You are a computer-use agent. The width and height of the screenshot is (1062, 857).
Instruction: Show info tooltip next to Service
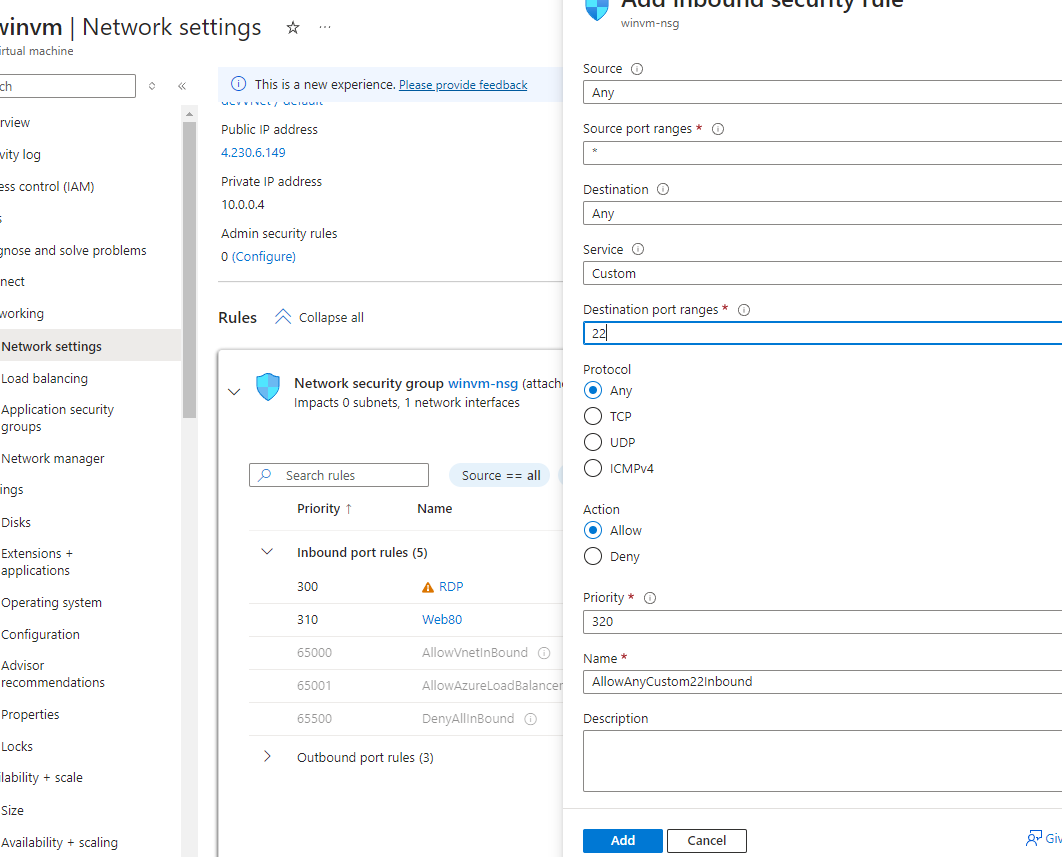pyautogui.click(x=638, y=249)
